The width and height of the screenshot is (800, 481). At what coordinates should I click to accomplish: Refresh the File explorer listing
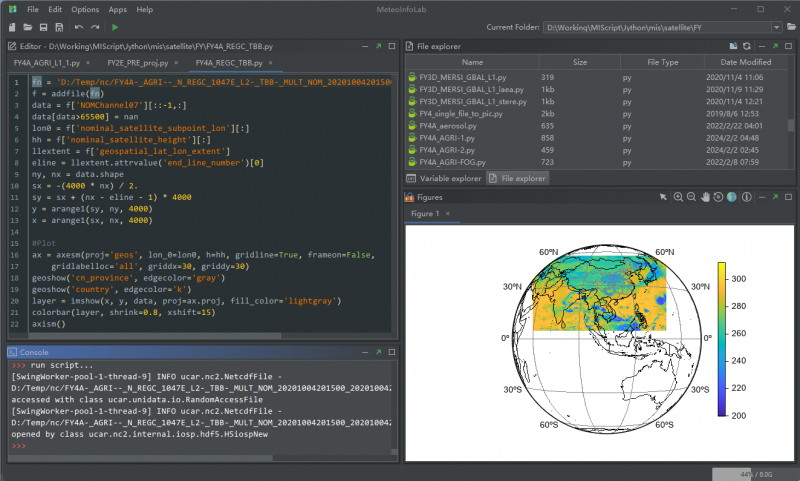(x=746, y=46)
